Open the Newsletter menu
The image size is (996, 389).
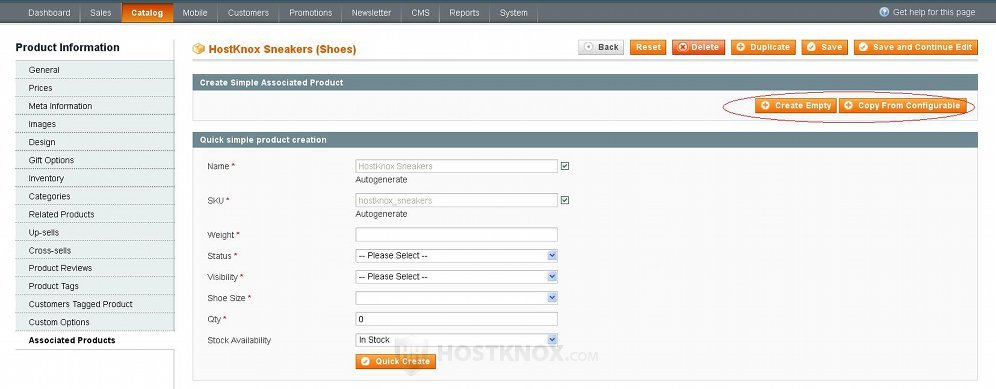click(x=371, y=13)
